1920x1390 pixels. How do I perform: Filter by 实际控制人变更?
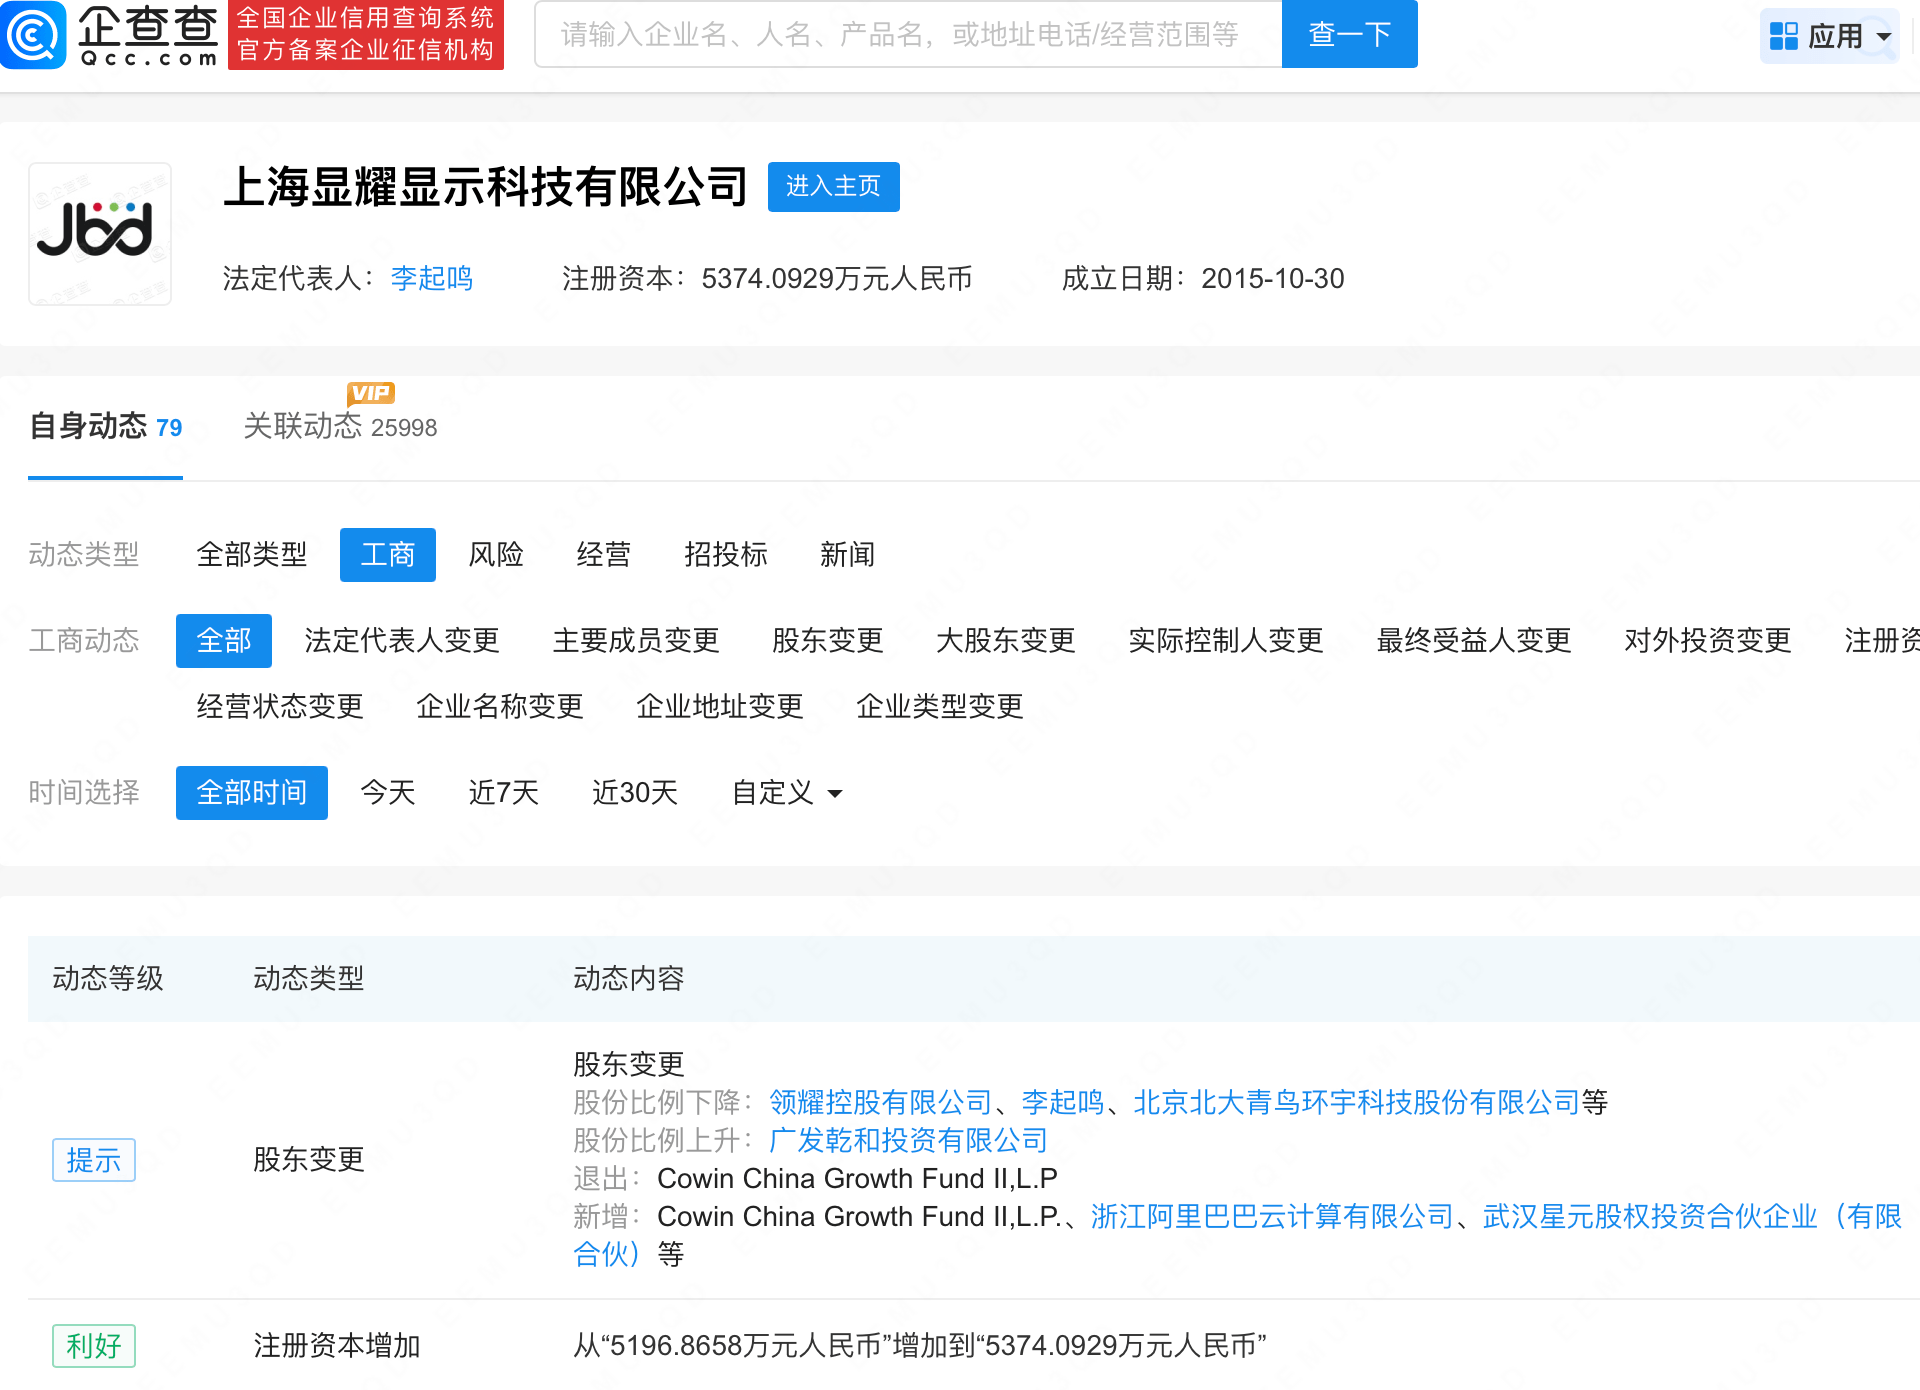click(x=1225, y=640)
